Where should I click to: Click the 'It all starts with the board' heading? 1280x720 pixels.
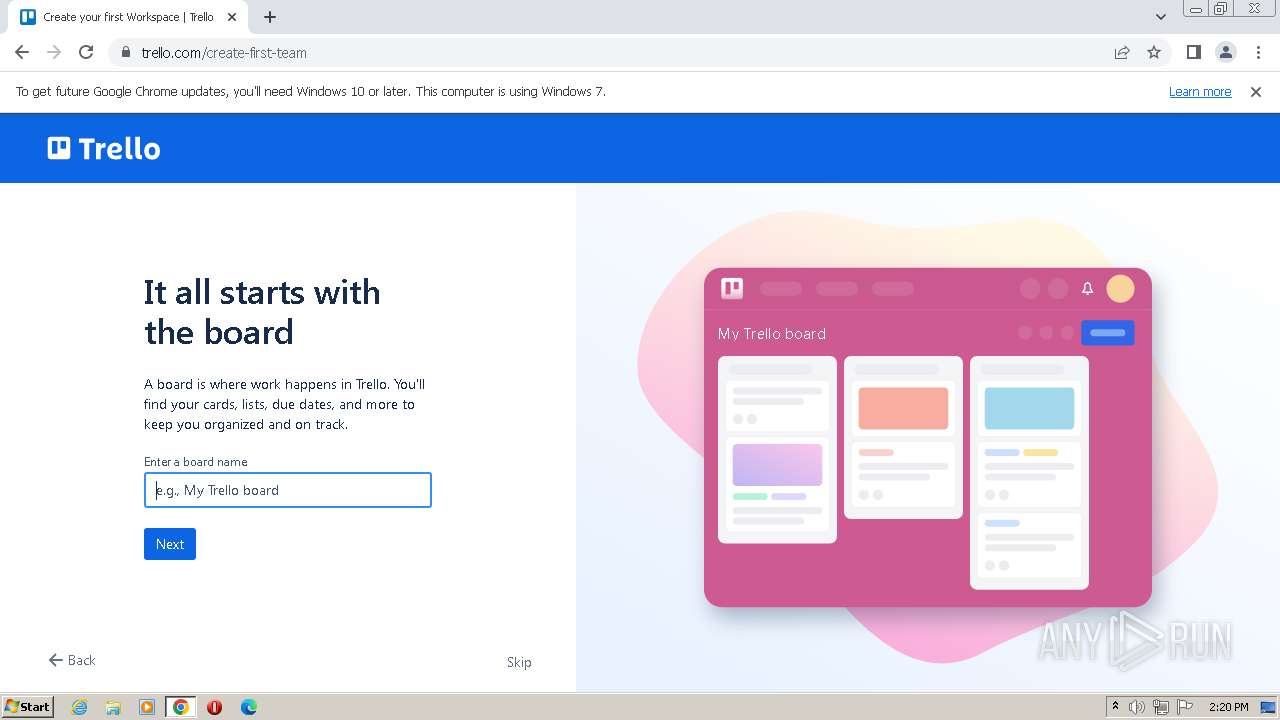pyautogui.click(x=262, y=312)
